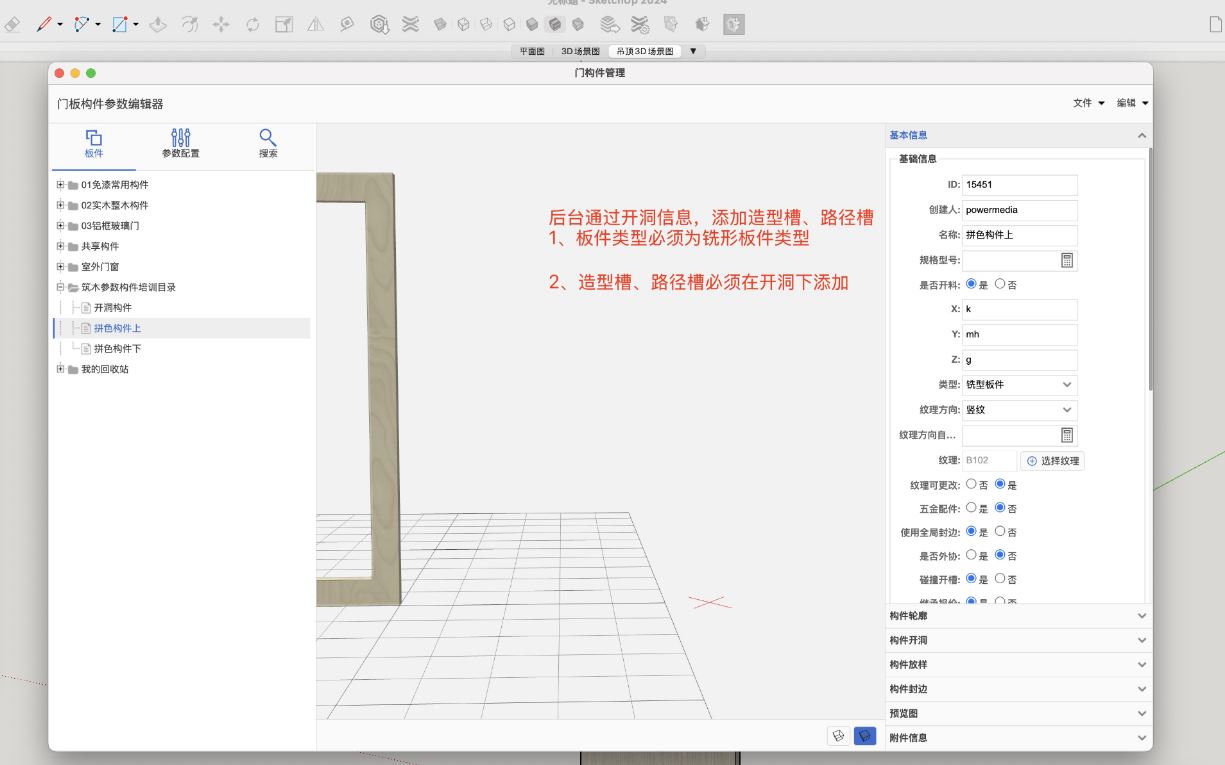Set 是否开料 to 否
1225x765 pixels.
1000,285
